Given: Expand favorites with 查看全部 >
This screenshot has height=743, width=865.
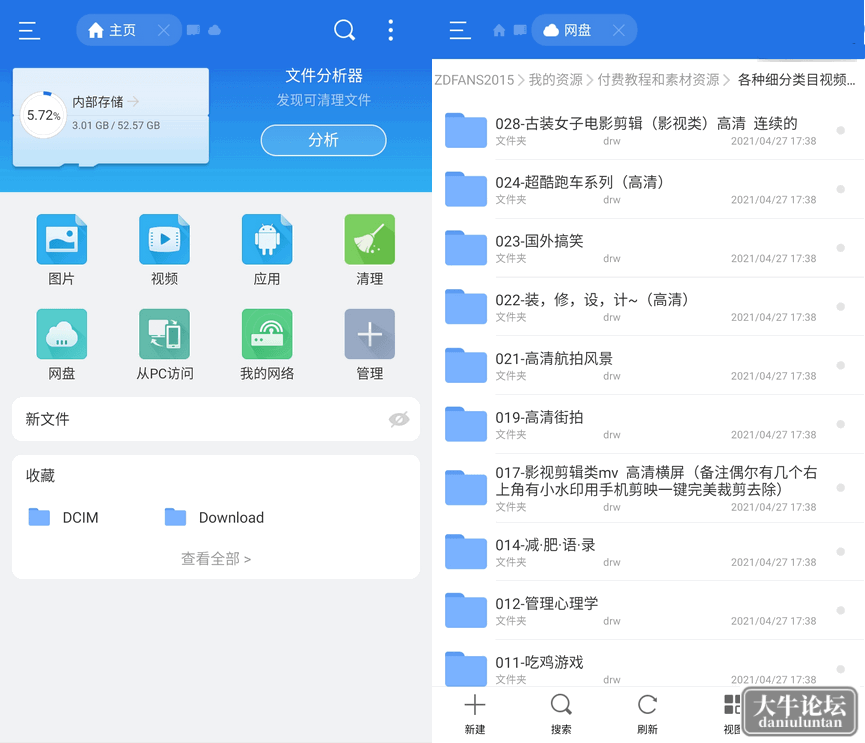Looking at the screenshot, I should click(216, 559).
